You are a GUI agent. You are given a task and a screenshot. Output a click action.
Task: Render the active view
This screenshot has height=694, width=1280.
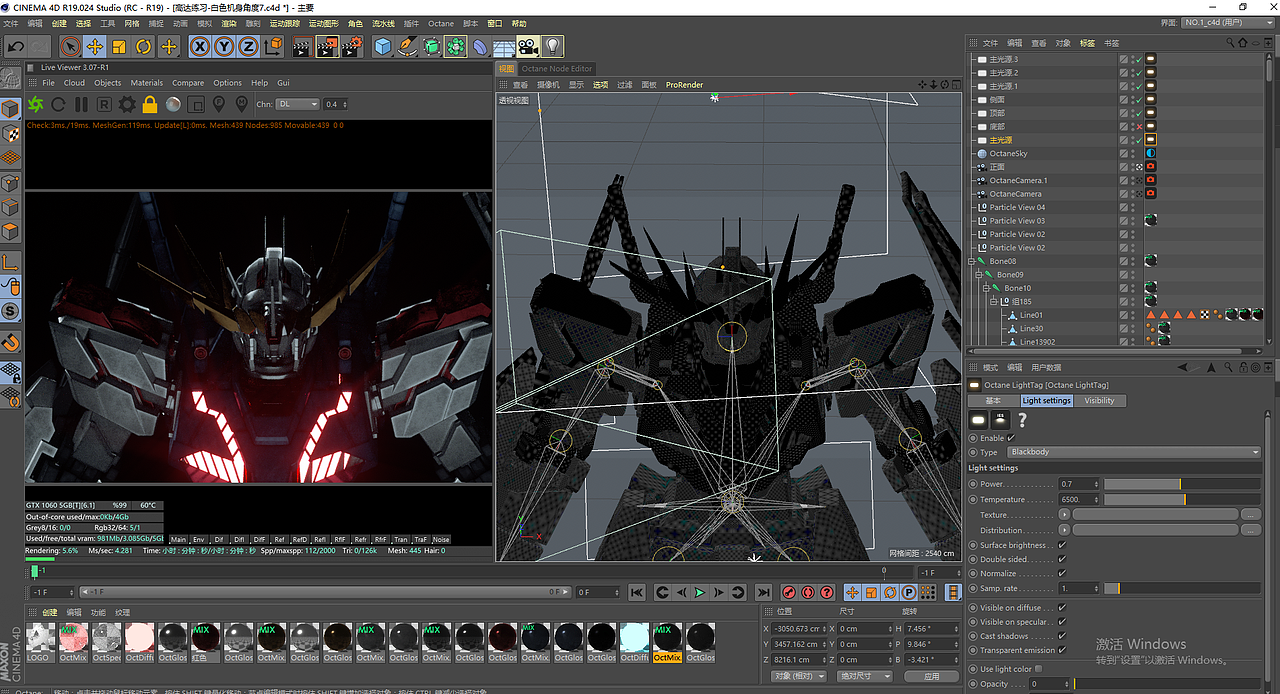(302, 46)
